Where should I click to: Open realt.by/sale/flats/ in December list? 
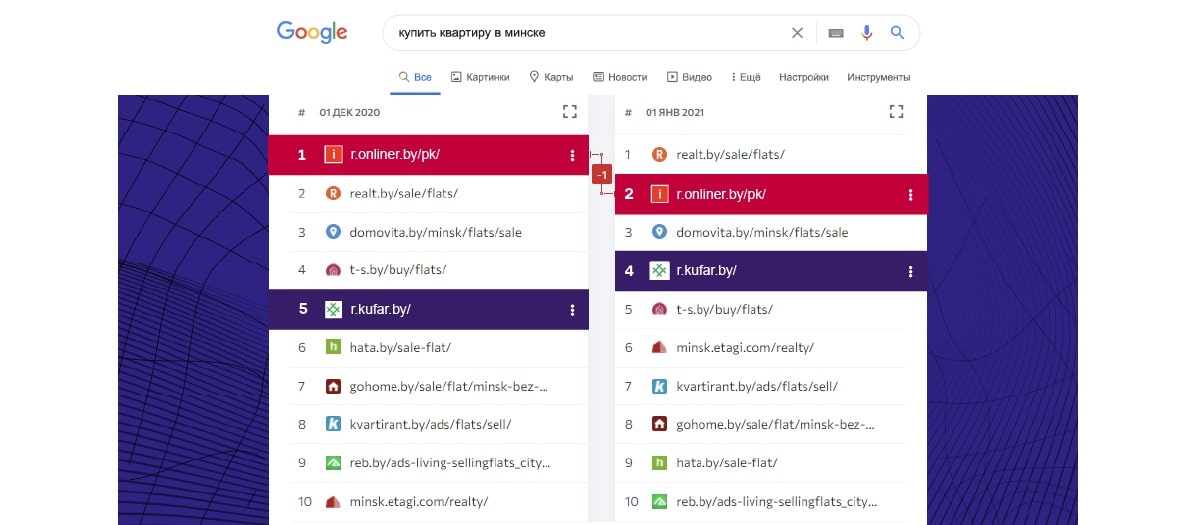point(404,194)
